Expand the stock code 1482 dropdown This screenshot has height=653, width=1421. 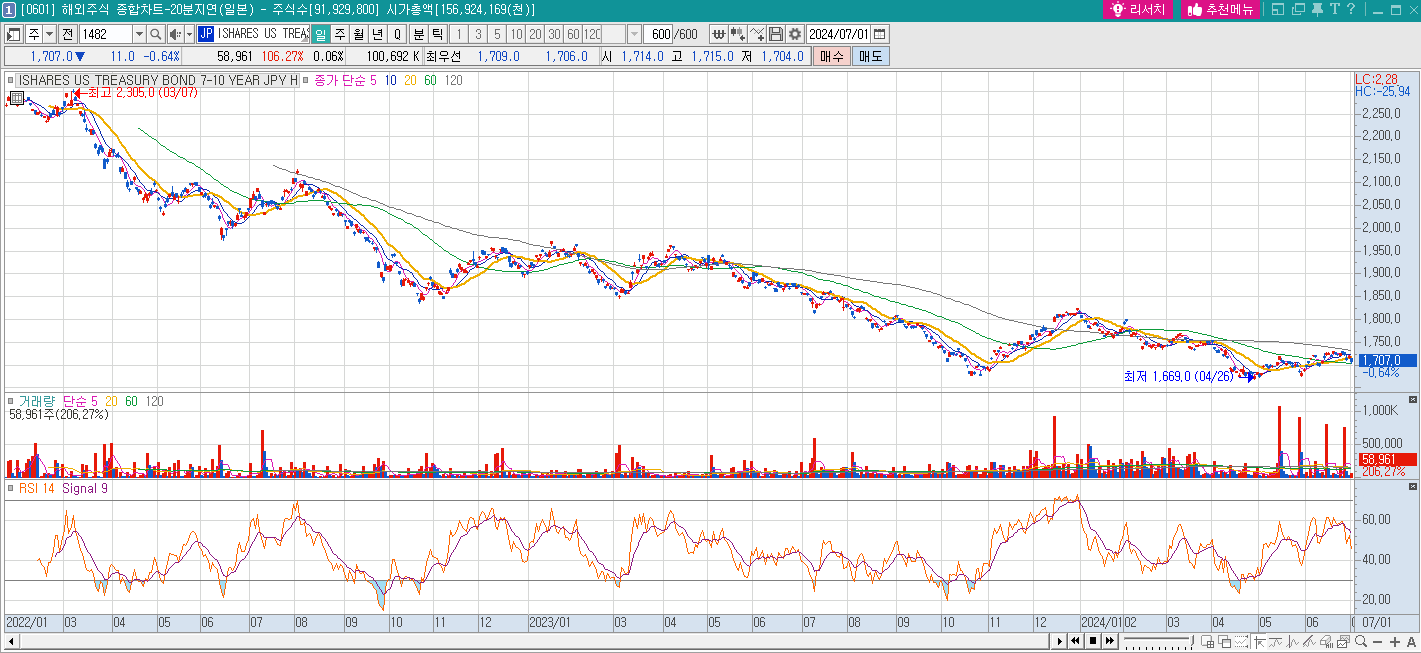pos(139,34)
